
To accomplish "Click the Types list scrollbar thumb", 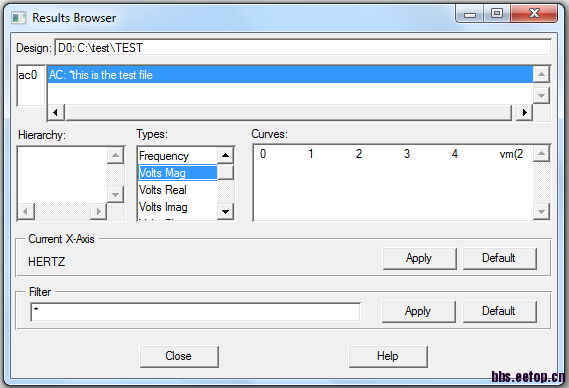I will (x=225, y=172).
